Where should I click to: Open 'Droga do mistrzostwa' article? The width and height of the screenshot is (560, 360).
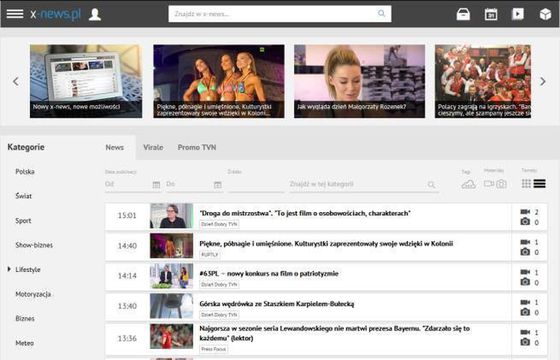pos(305,213)
